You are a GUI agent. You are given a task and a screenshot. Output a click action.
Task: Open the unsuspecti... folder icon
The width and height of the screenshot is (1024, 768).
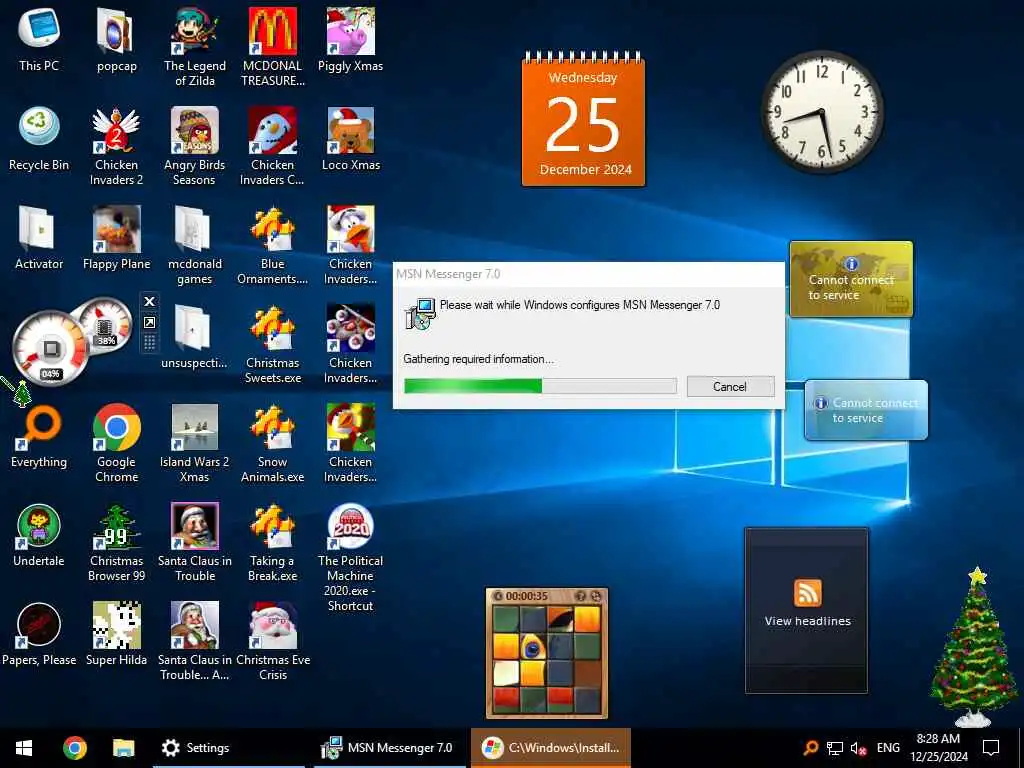195,336
